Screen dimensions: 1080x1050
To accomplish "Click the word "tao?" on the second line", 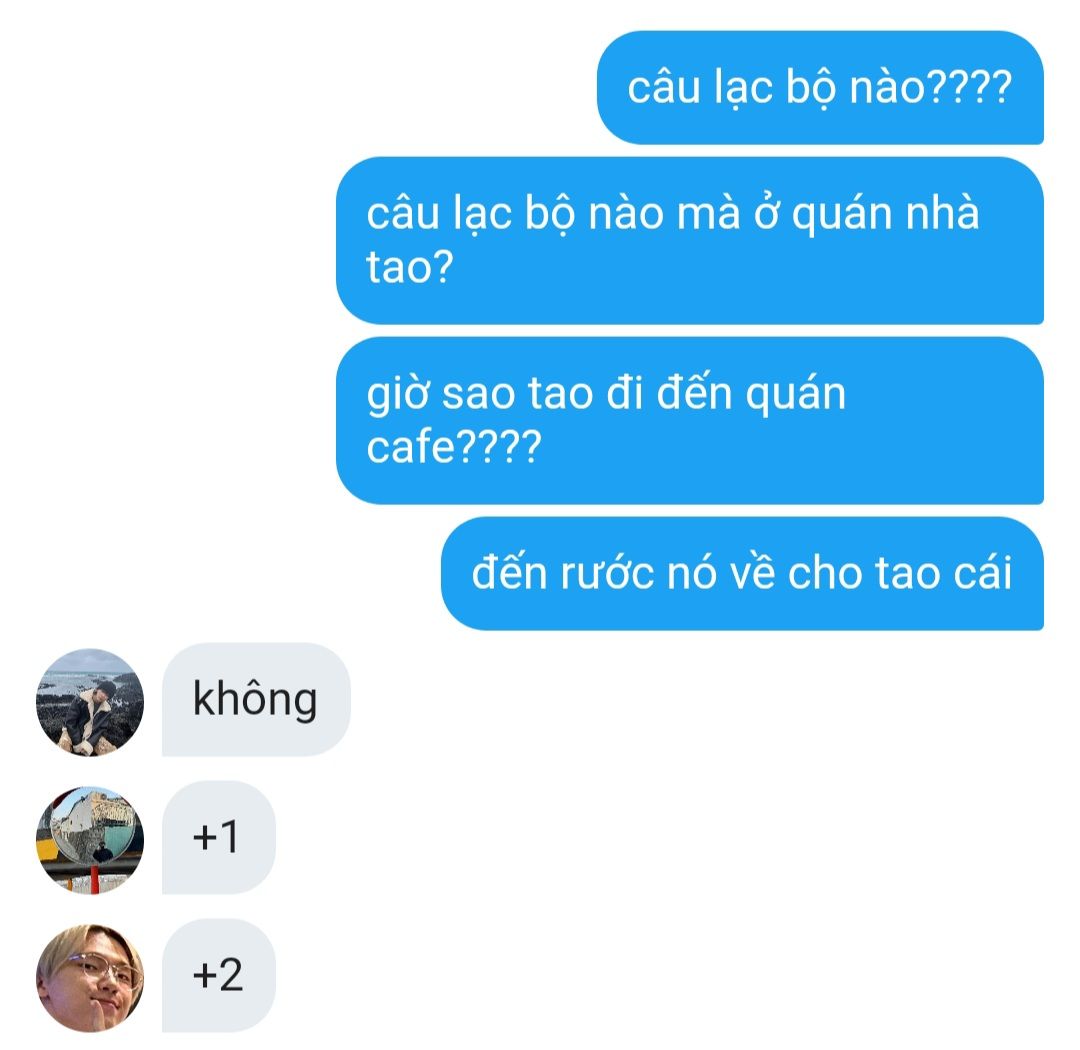I will [x=410, y=267].
